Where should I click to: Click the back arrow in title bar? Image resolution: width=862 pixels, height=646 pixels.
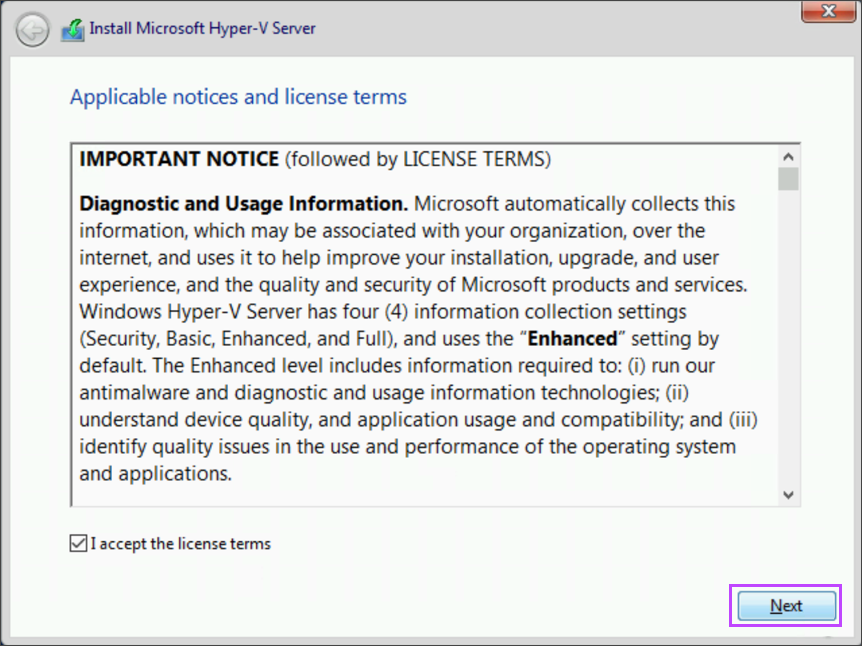tap(33, 30)
